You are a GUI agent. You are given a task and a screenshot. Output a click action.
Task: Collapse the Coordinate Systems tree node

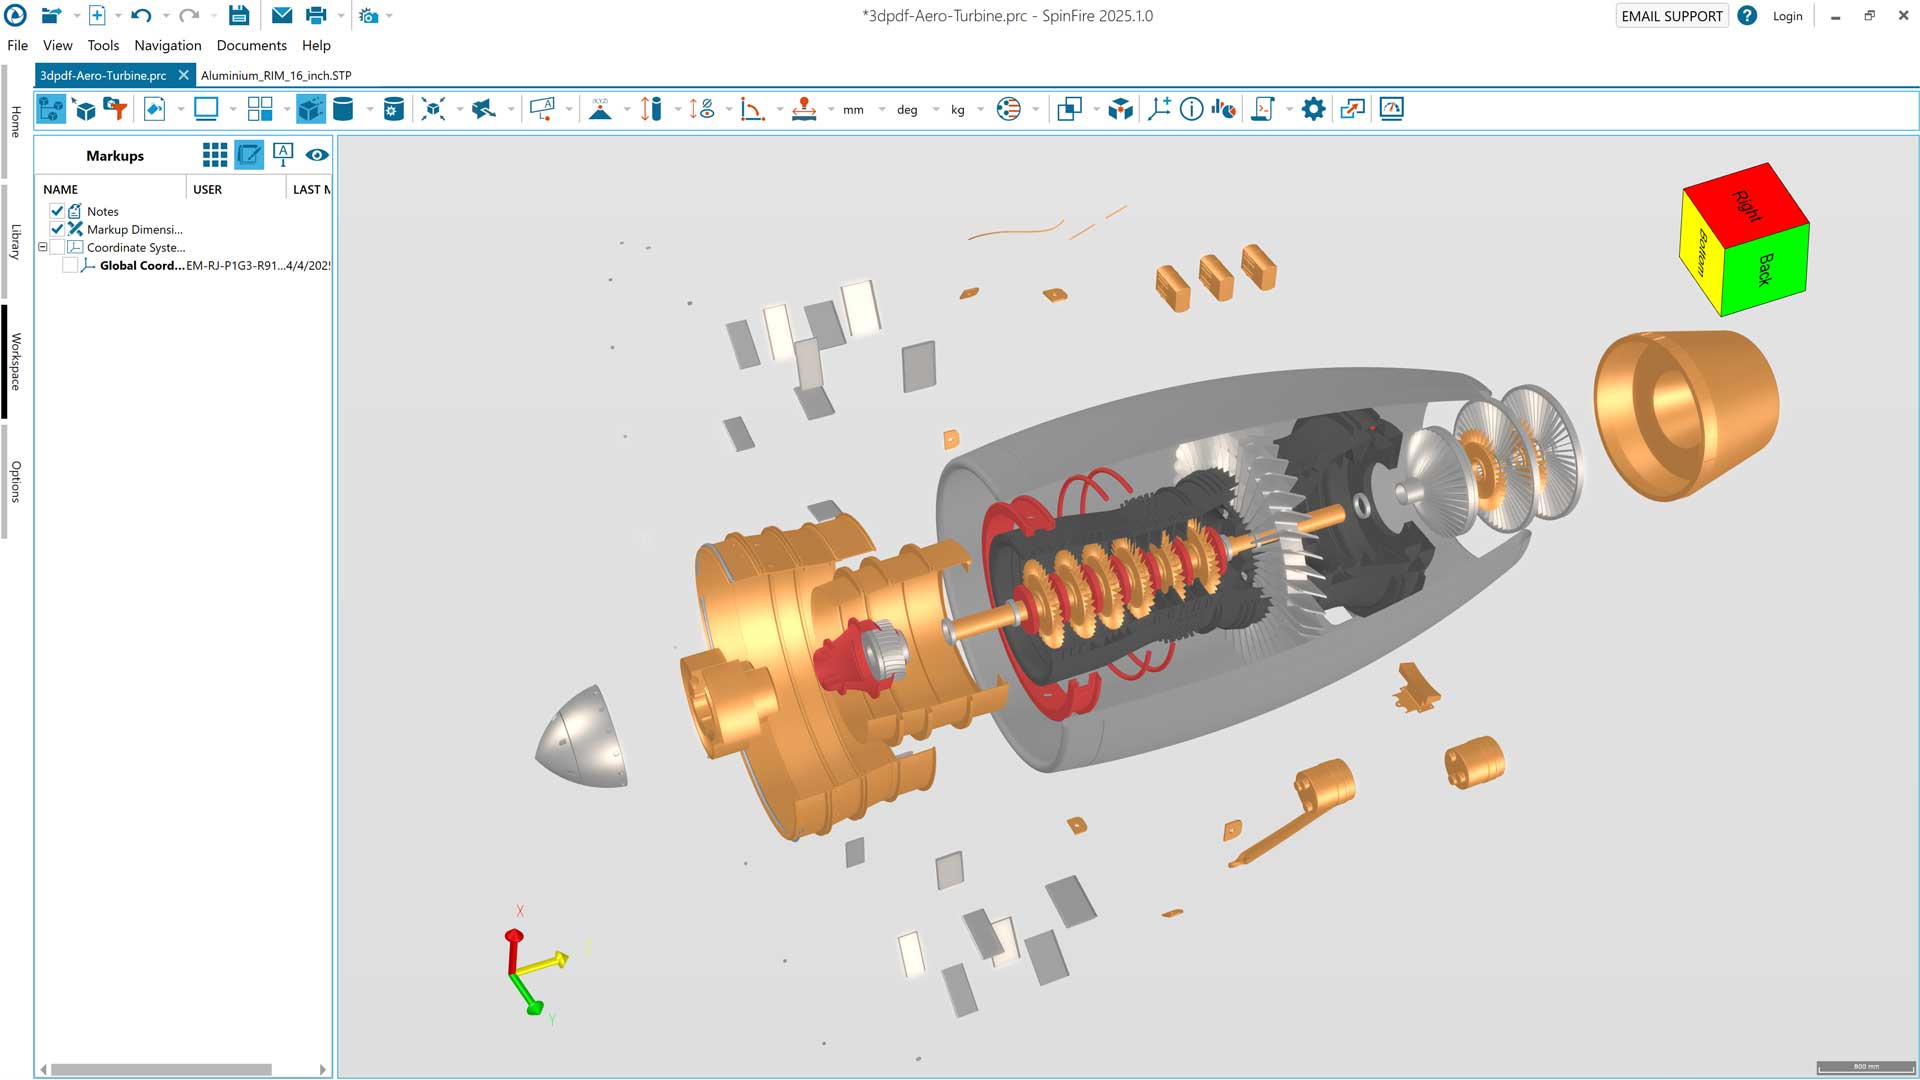click(x=43, y=247)
